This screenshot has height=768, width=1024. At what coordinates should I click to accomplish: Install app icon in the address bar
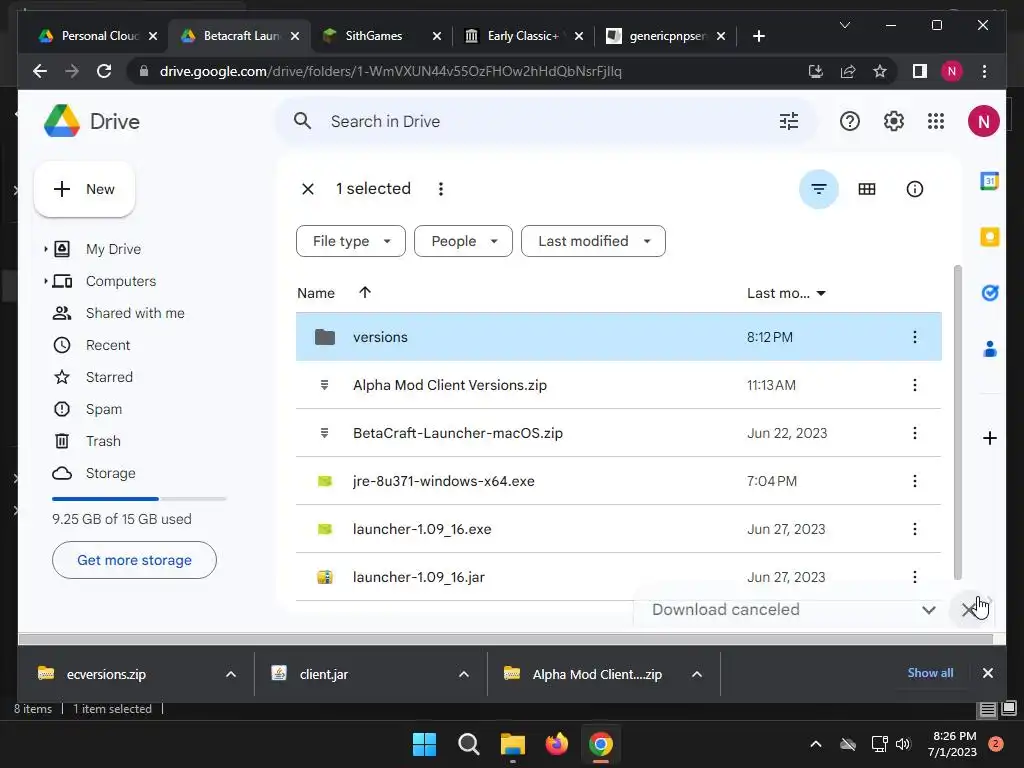click(815, 71)
